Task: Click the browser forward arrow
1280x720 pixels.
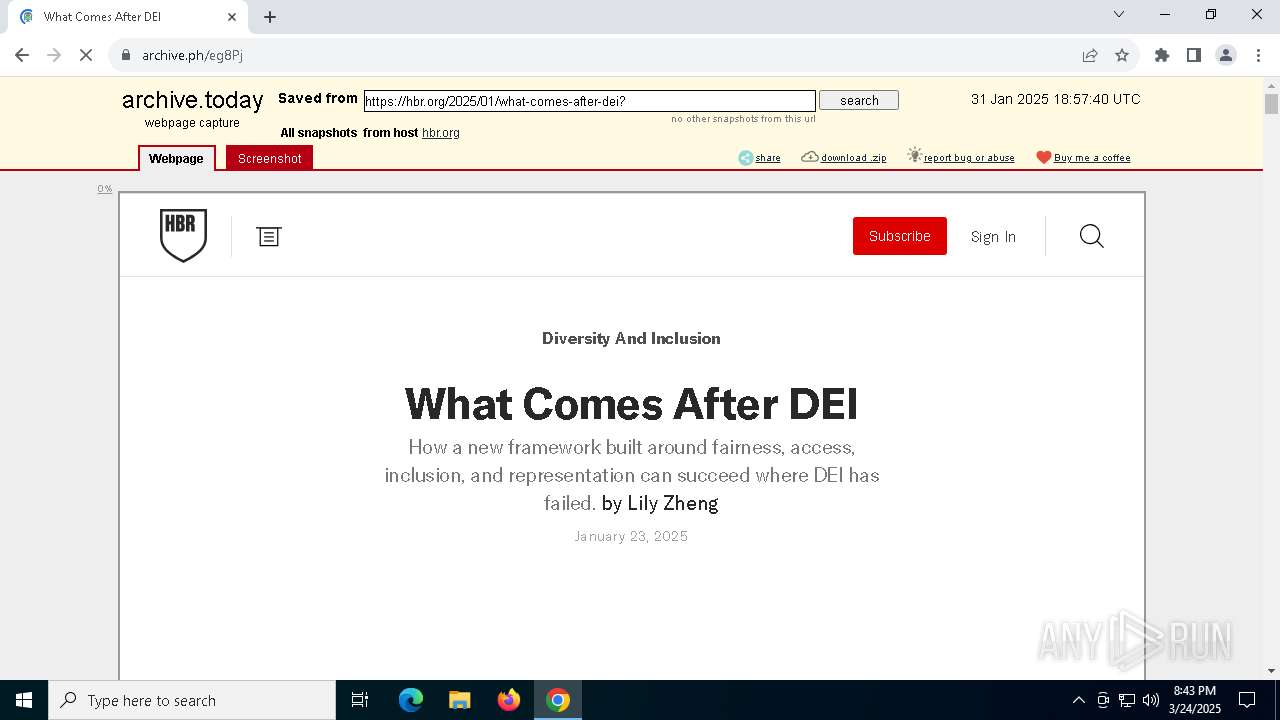Action: [x=54, y=55]
